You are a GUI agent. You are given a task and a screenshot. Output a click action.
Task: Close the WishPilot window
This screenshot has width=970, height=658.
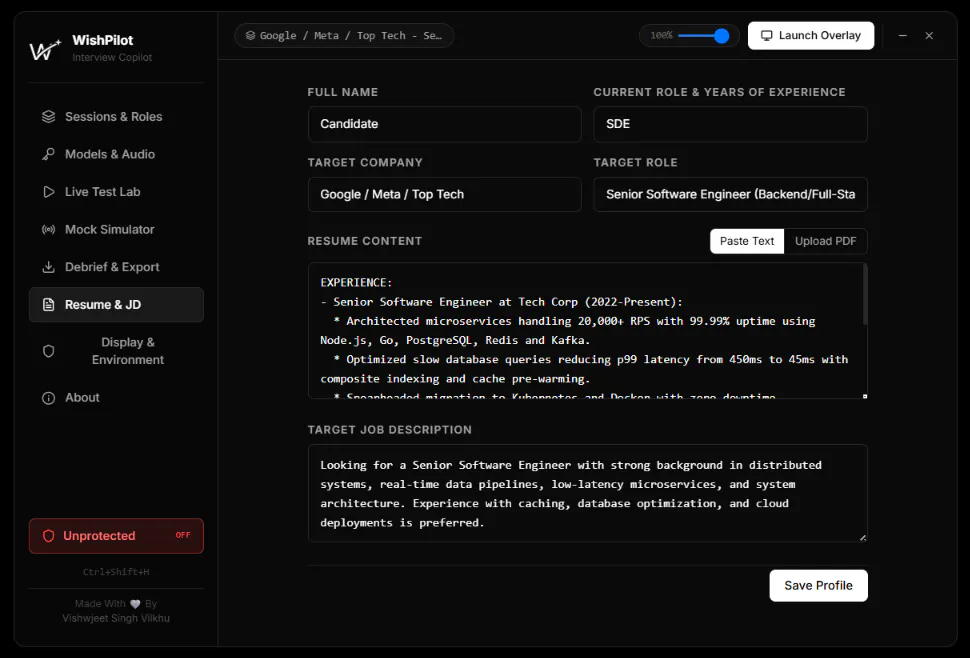tap(929, 35)
